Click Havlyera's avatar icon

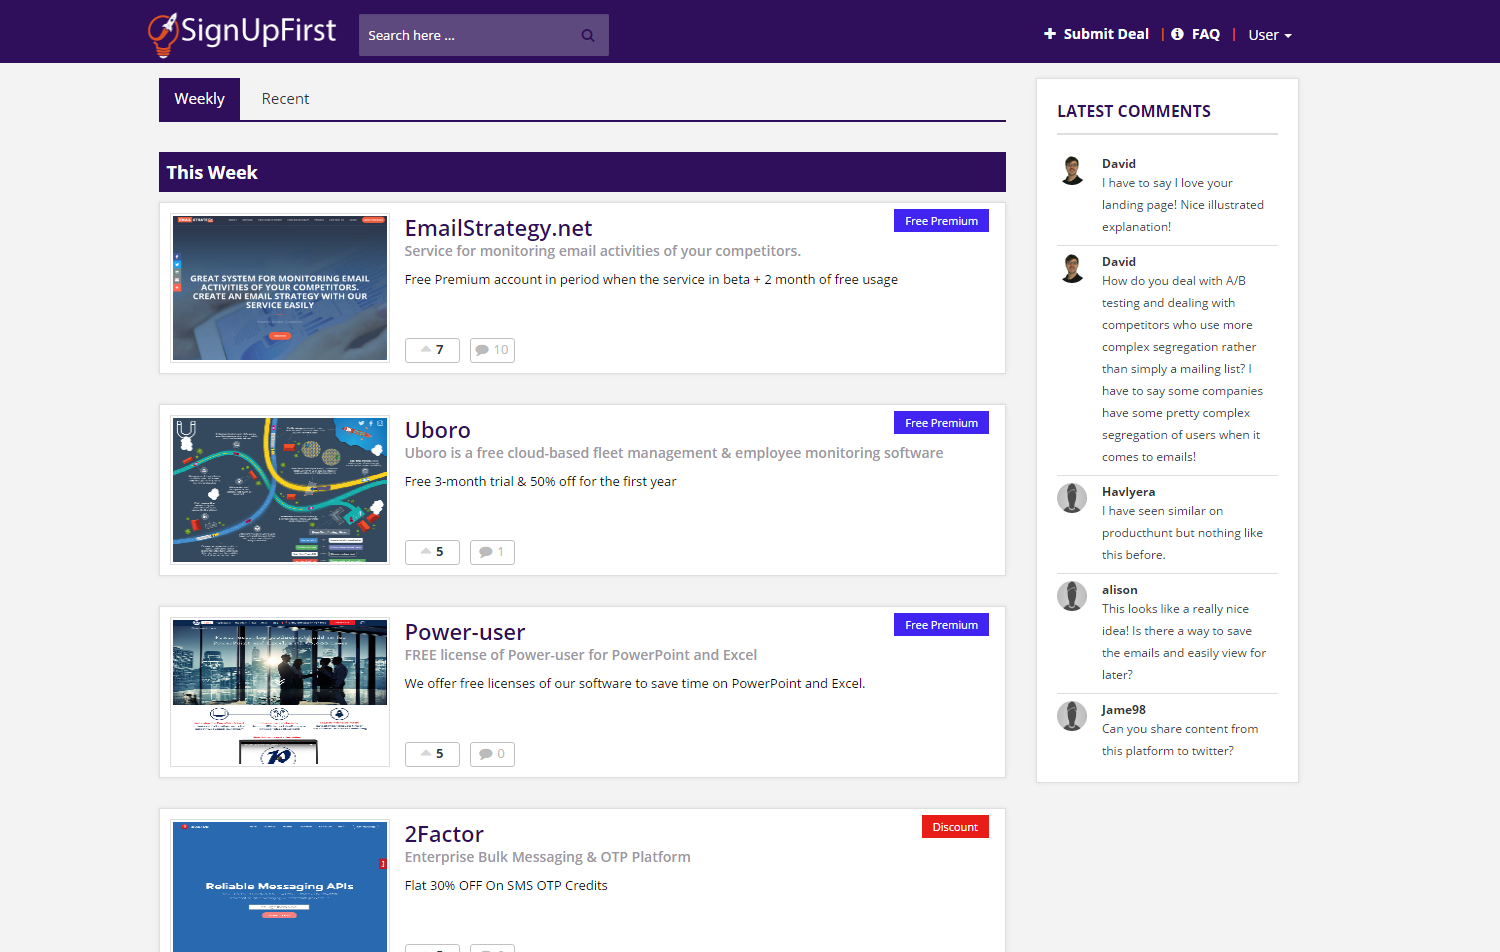1072,498
